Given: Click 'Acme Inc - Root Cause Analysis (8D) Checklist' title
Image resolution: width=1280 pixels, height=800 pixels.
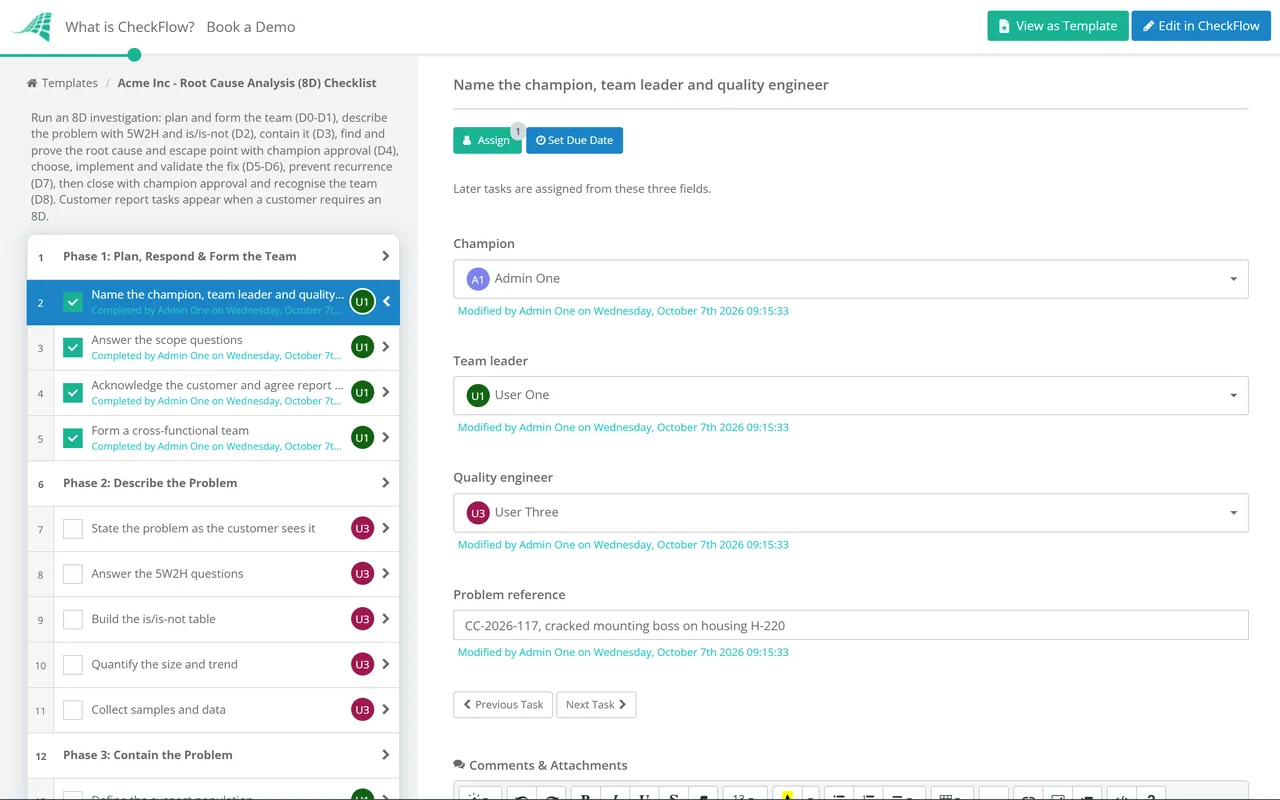Looking at the screenshot, I should coord(247,83).
